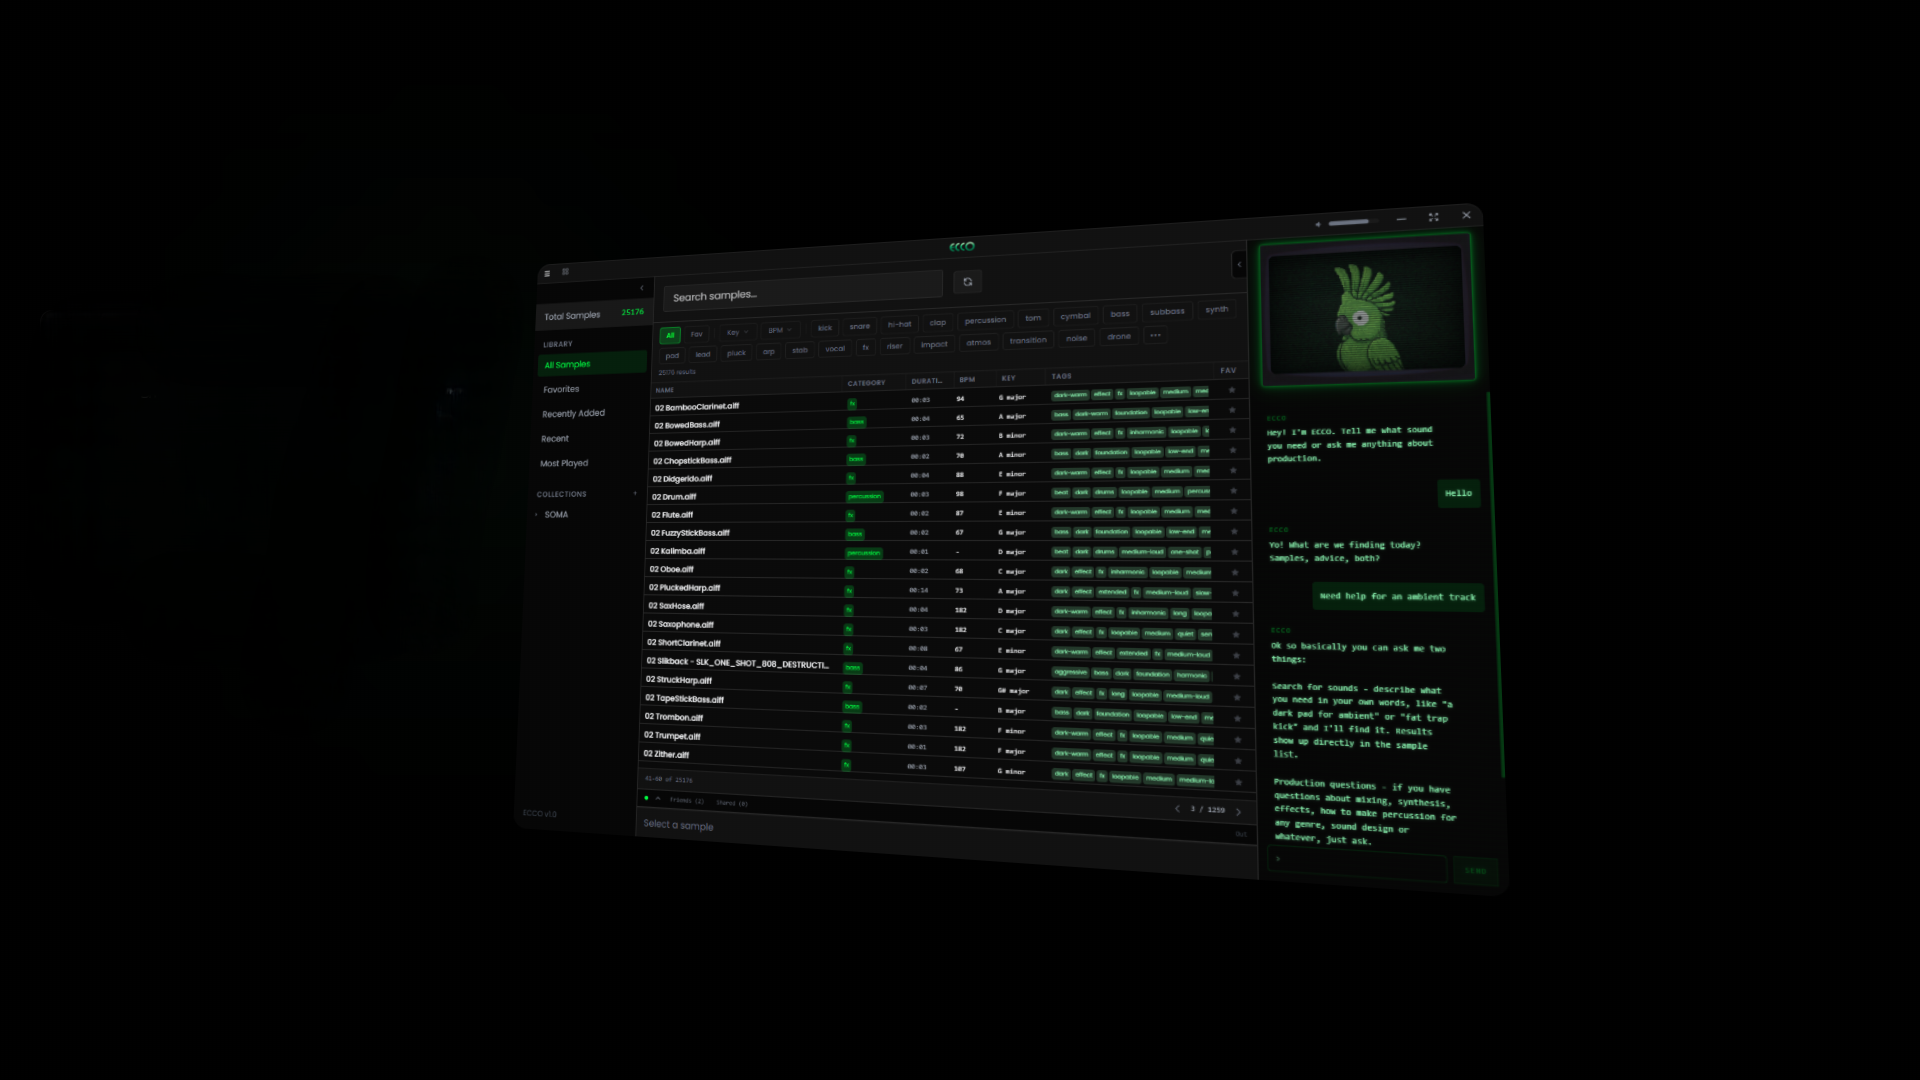Click the green parrot avatar screen
The image size is (1920, 1080).
pyautogui.click(x=1366, y=311)
